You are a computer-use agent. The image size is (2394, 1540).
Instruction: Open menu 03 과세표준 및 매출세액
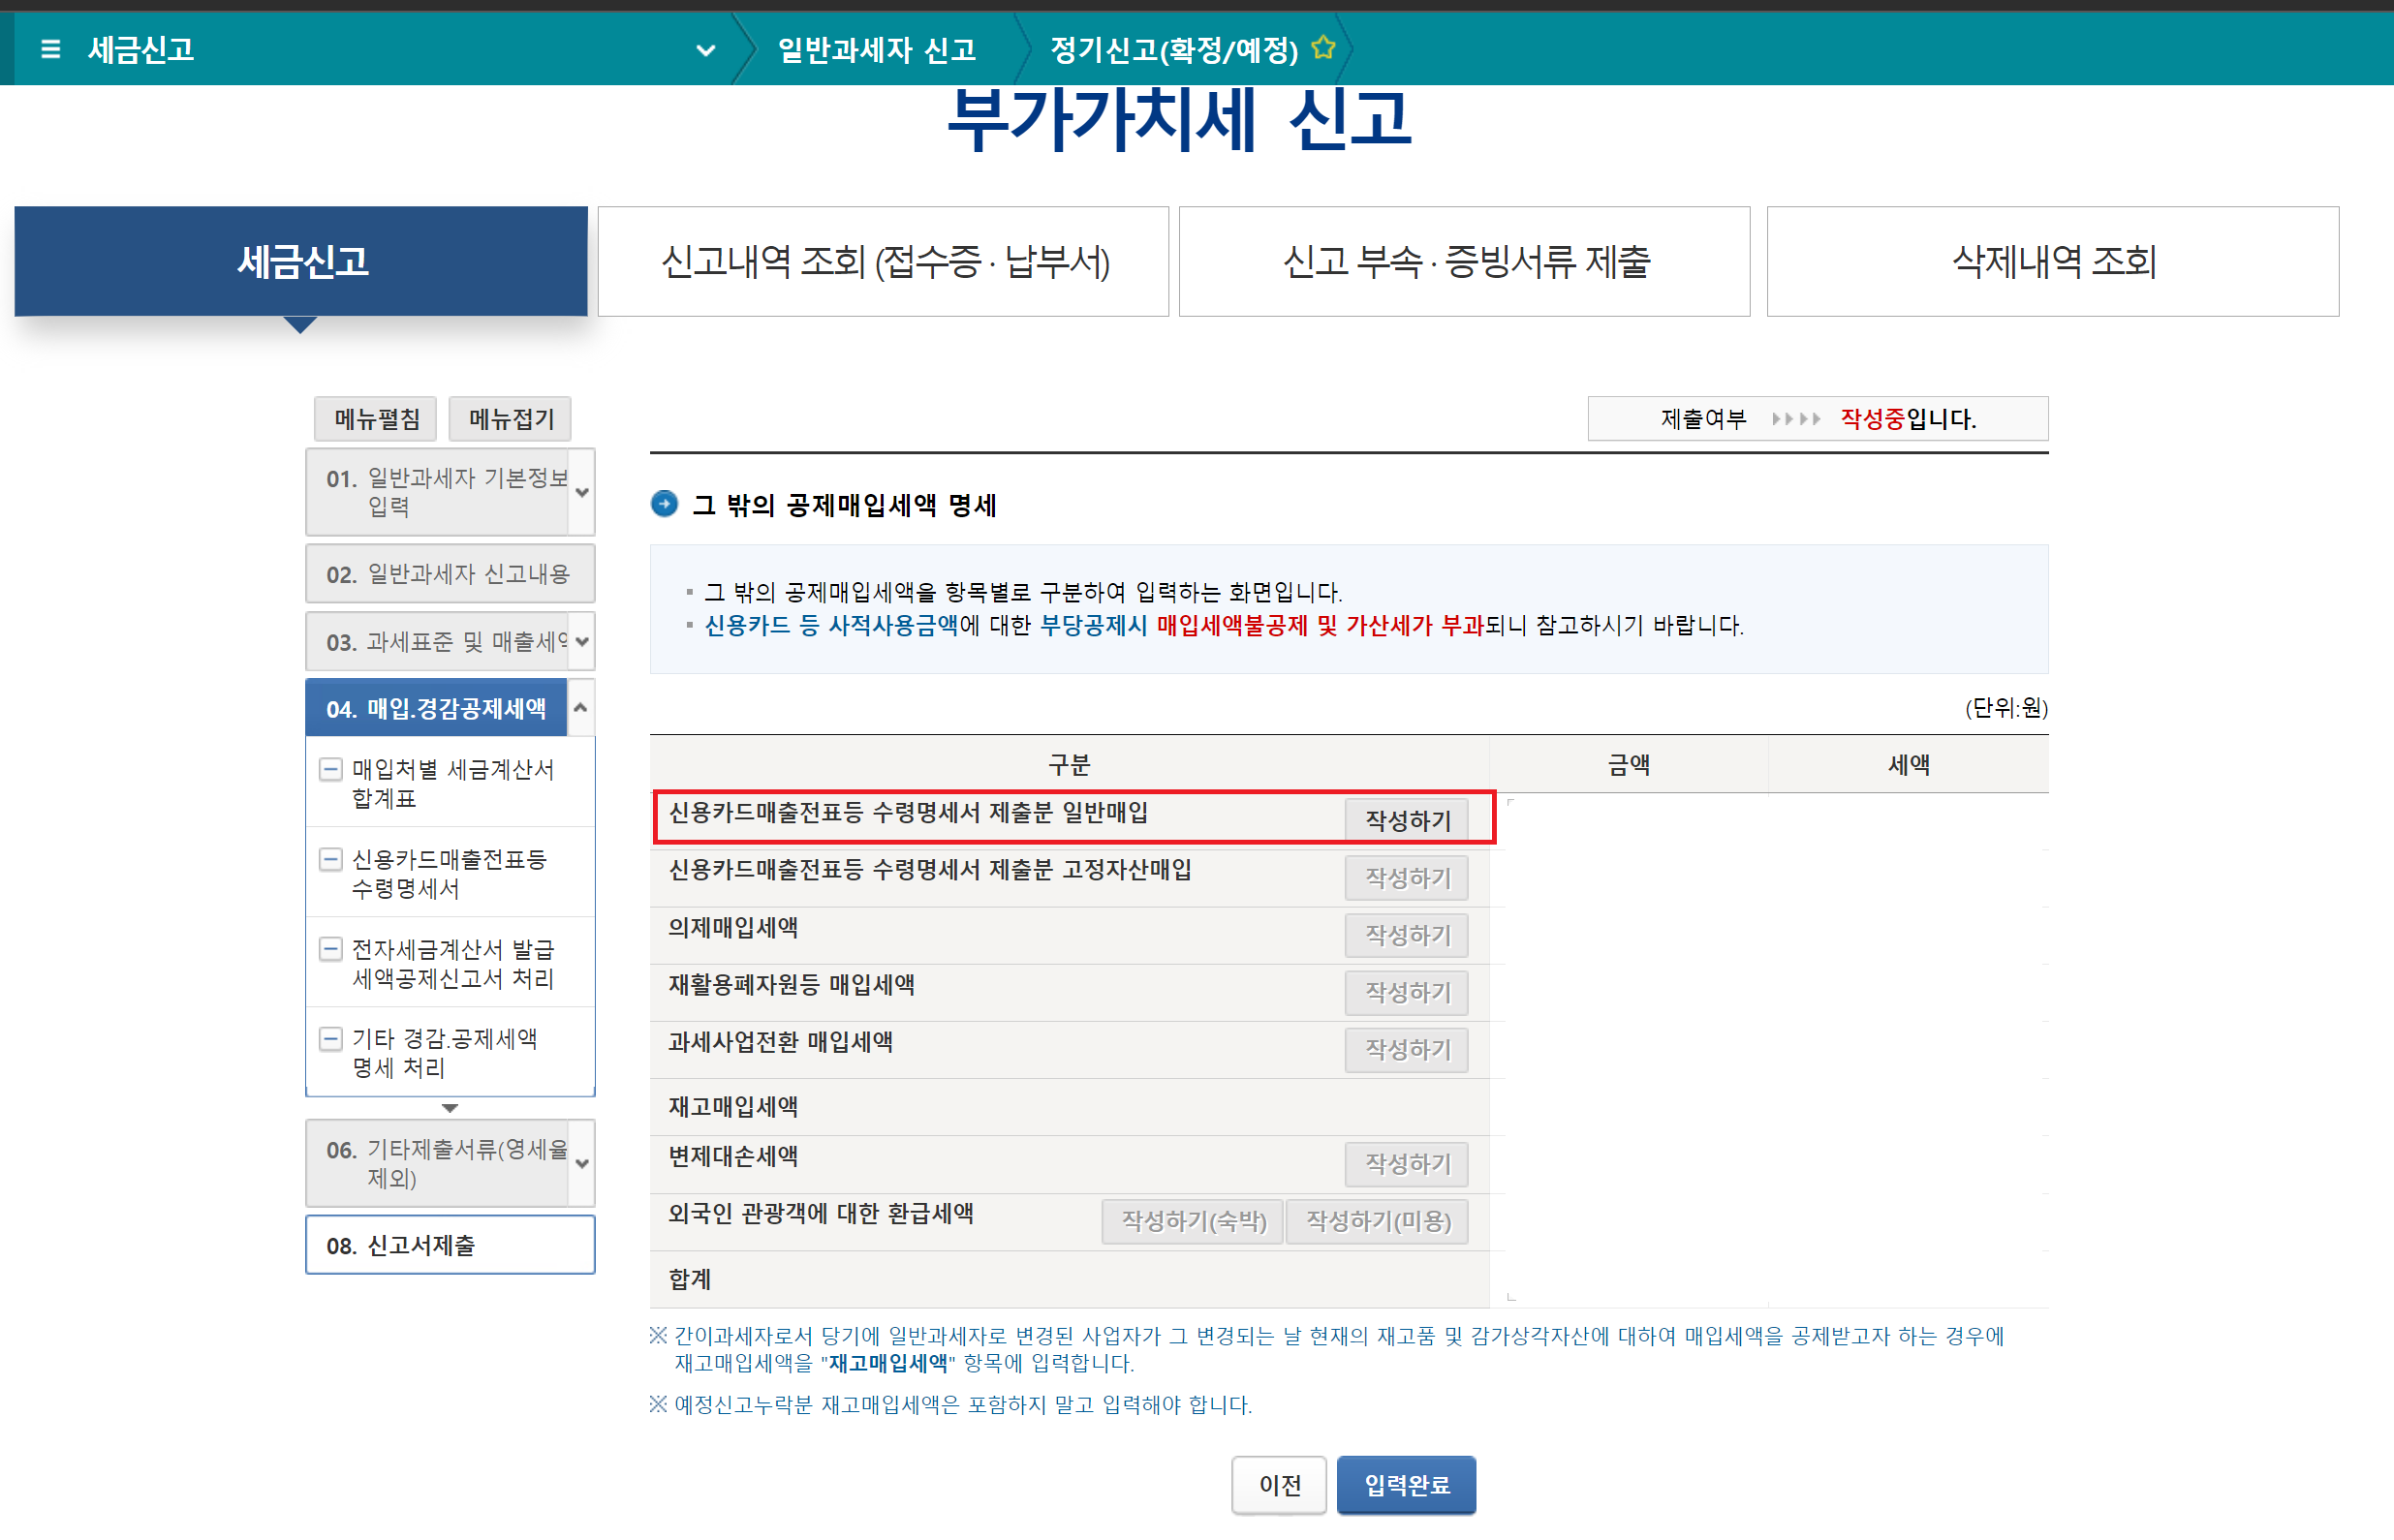(437, 641)
